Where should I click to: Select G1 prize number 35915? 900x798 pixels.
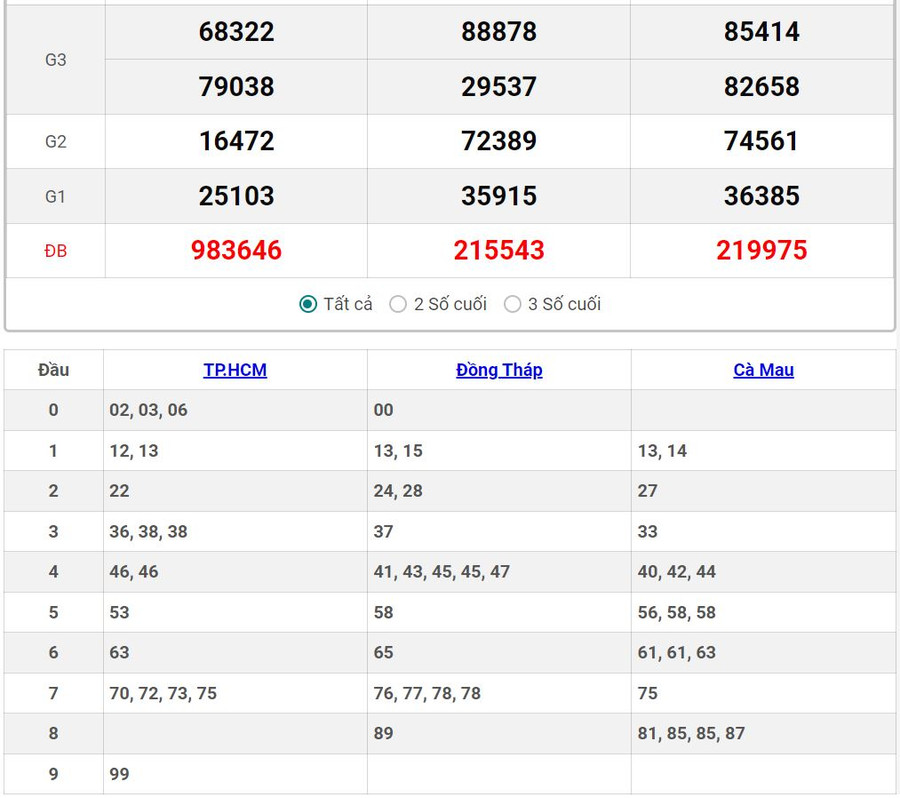pyautogui.click(x=499, y=196)
